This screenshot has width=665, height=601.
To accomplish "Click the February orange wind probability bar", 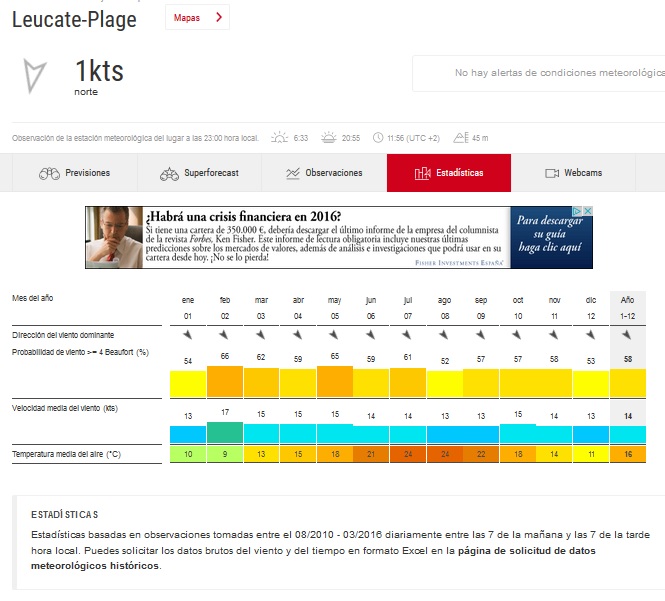I will pos(225,381).
